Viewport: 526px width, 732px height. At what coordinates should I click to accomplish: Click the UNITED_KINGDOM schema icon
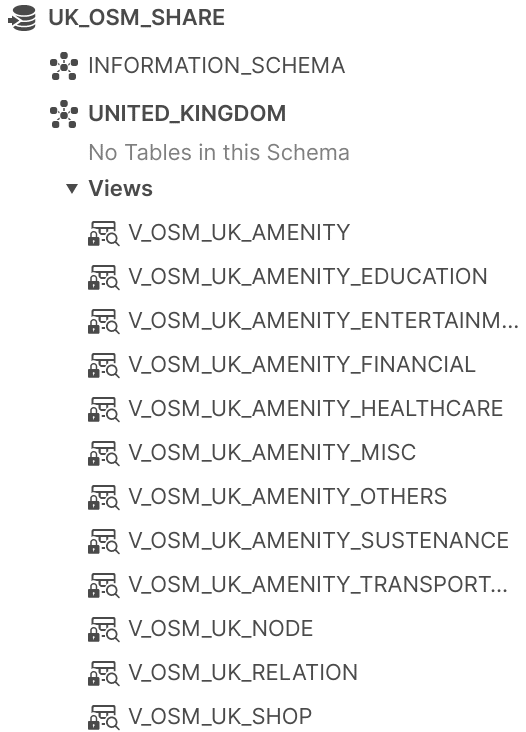(63, 114)
